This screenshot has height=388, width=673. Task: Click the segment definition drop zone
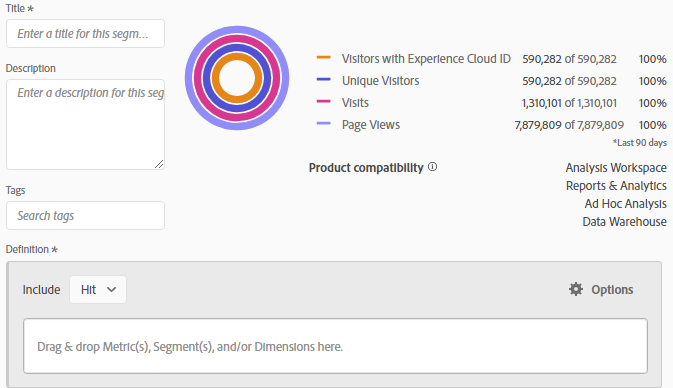(335, 346)
